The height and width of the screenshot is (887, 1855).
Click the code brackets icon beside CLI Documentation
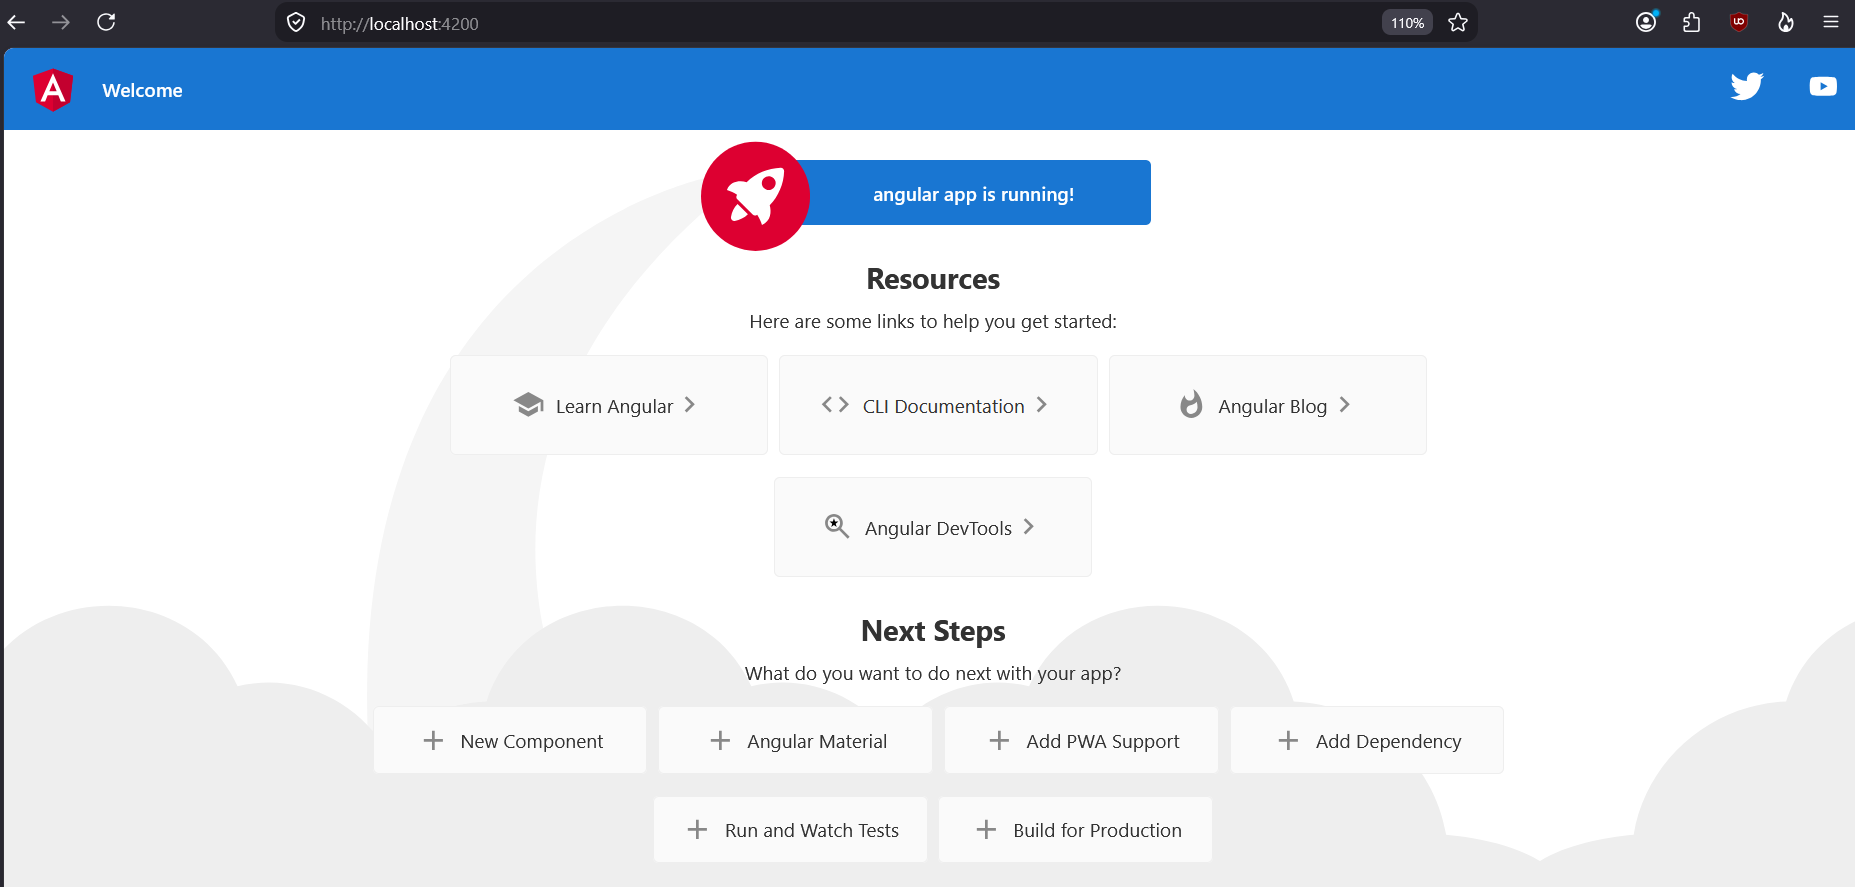point(835,404)
